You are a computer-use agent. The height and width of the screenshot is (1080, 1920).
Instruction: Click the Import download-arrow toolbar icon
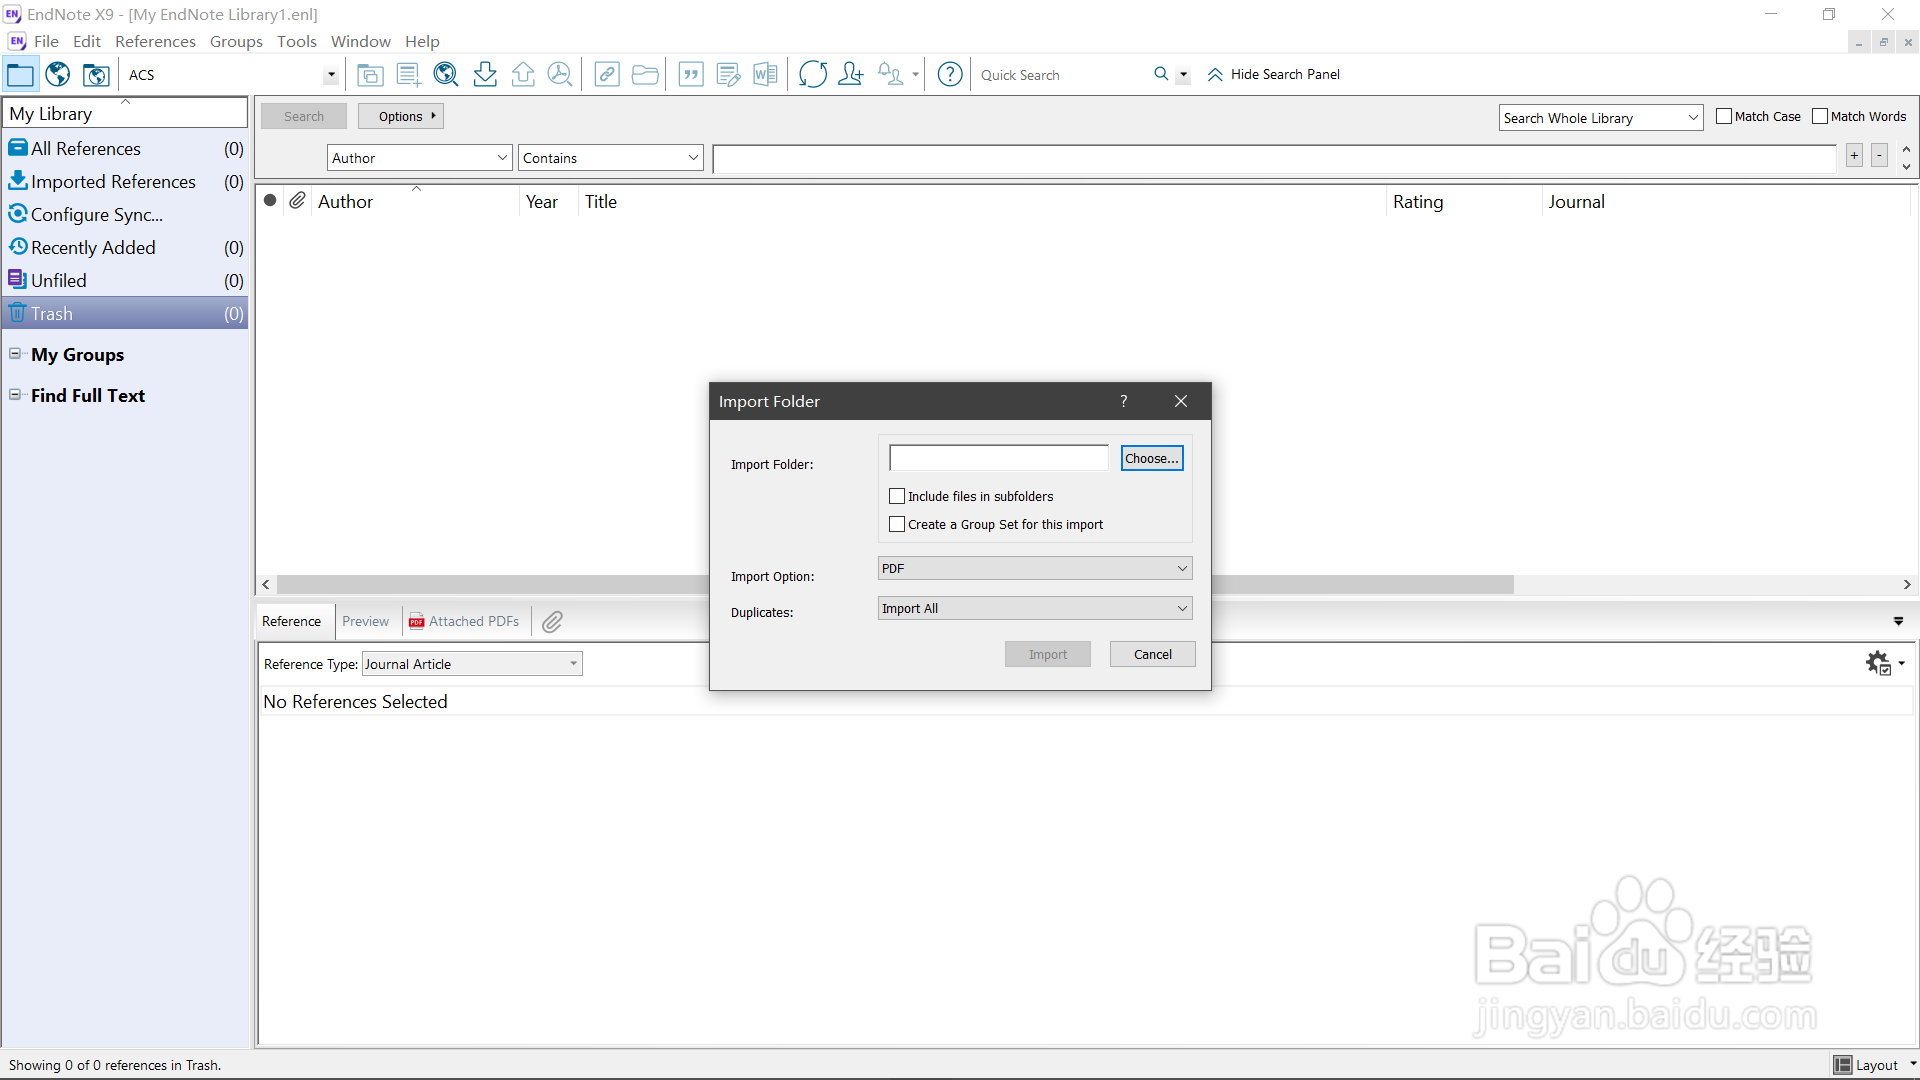(x=485, y=74)
